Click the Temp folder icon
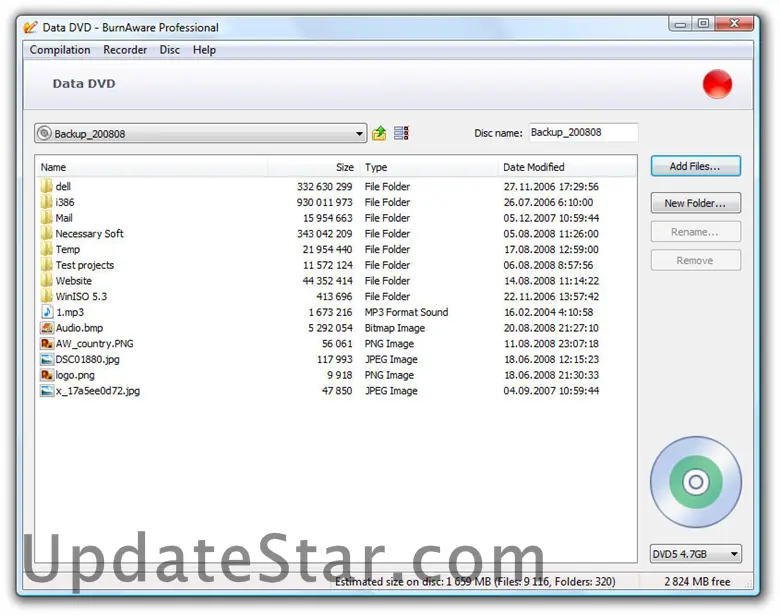 click(46, 249)
